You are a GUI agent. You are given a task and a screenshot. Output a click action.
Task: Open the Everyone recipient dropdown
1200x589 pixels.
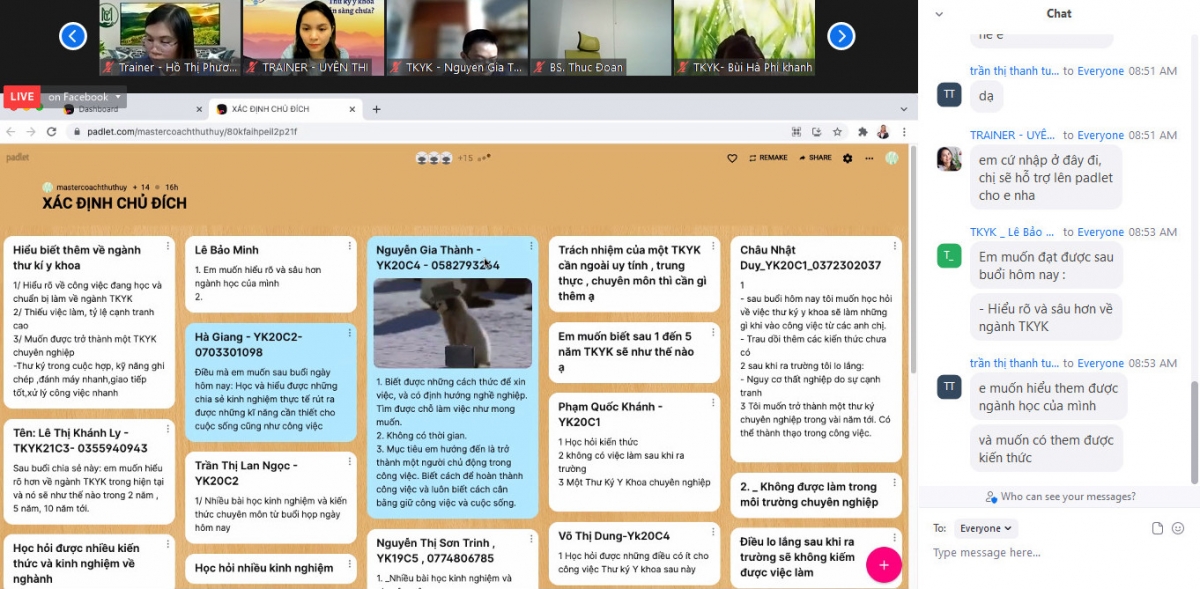click(x=985, y=528)
